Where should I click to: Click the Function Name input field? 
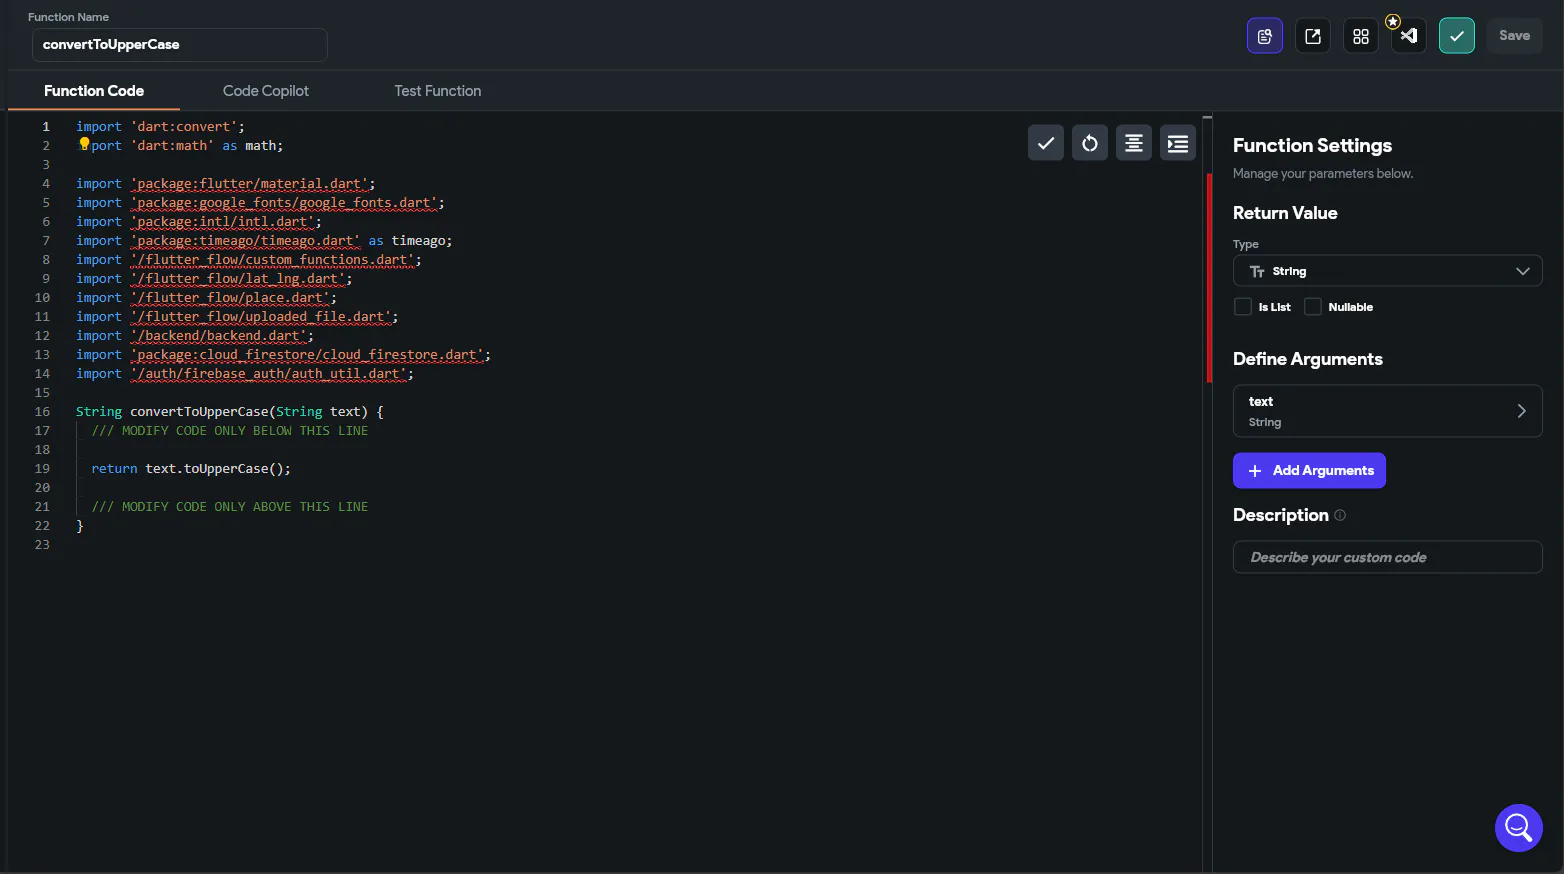pyautogui.click(x=180, y=45)
